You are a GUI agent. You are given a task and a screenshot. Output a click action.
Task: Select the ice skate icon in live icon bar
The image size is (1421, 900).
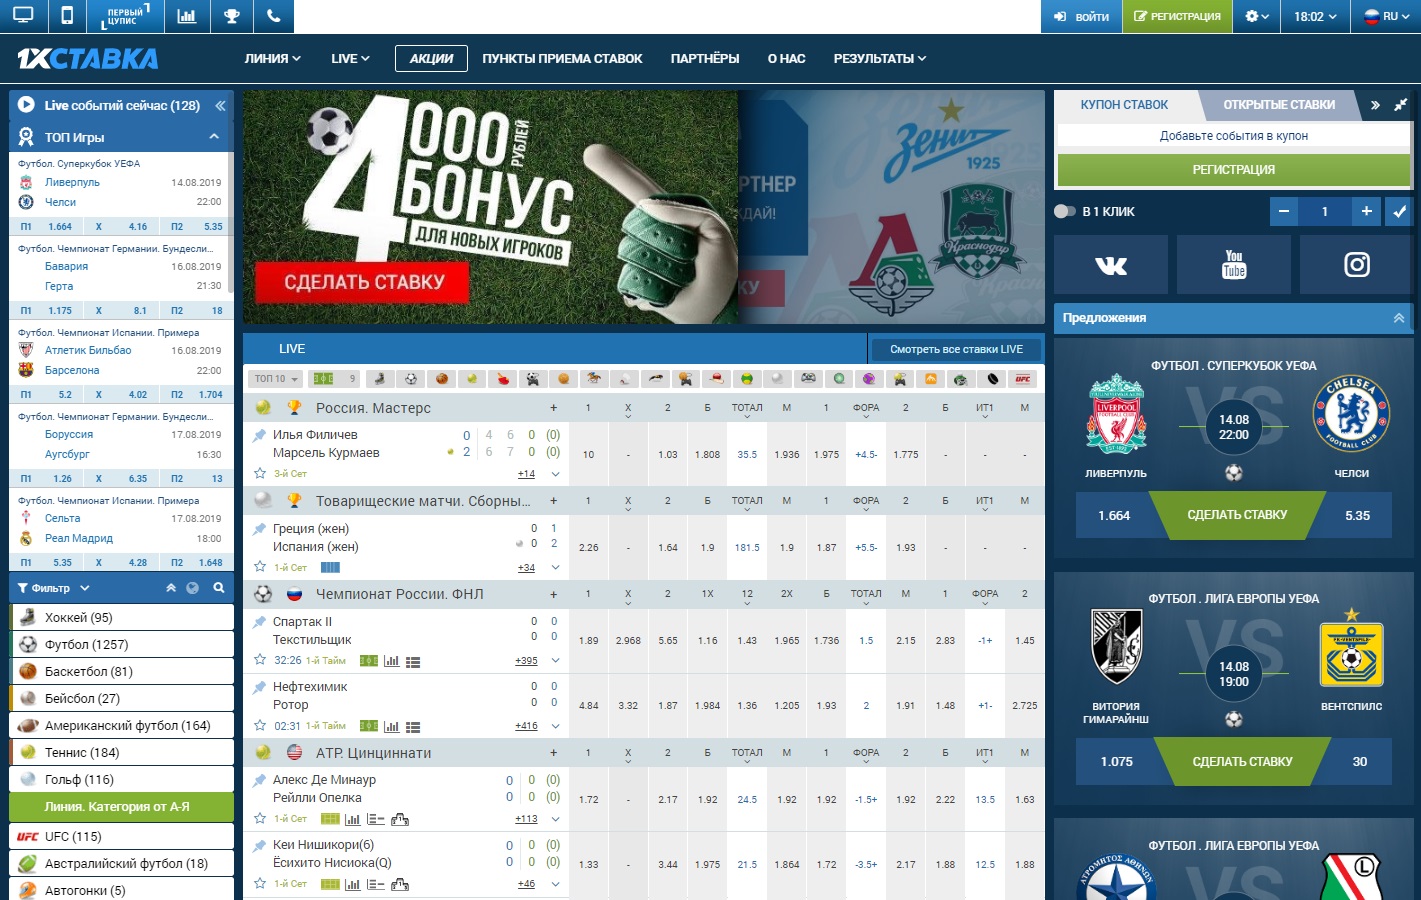pyautogui.click(x=379, y=379)
